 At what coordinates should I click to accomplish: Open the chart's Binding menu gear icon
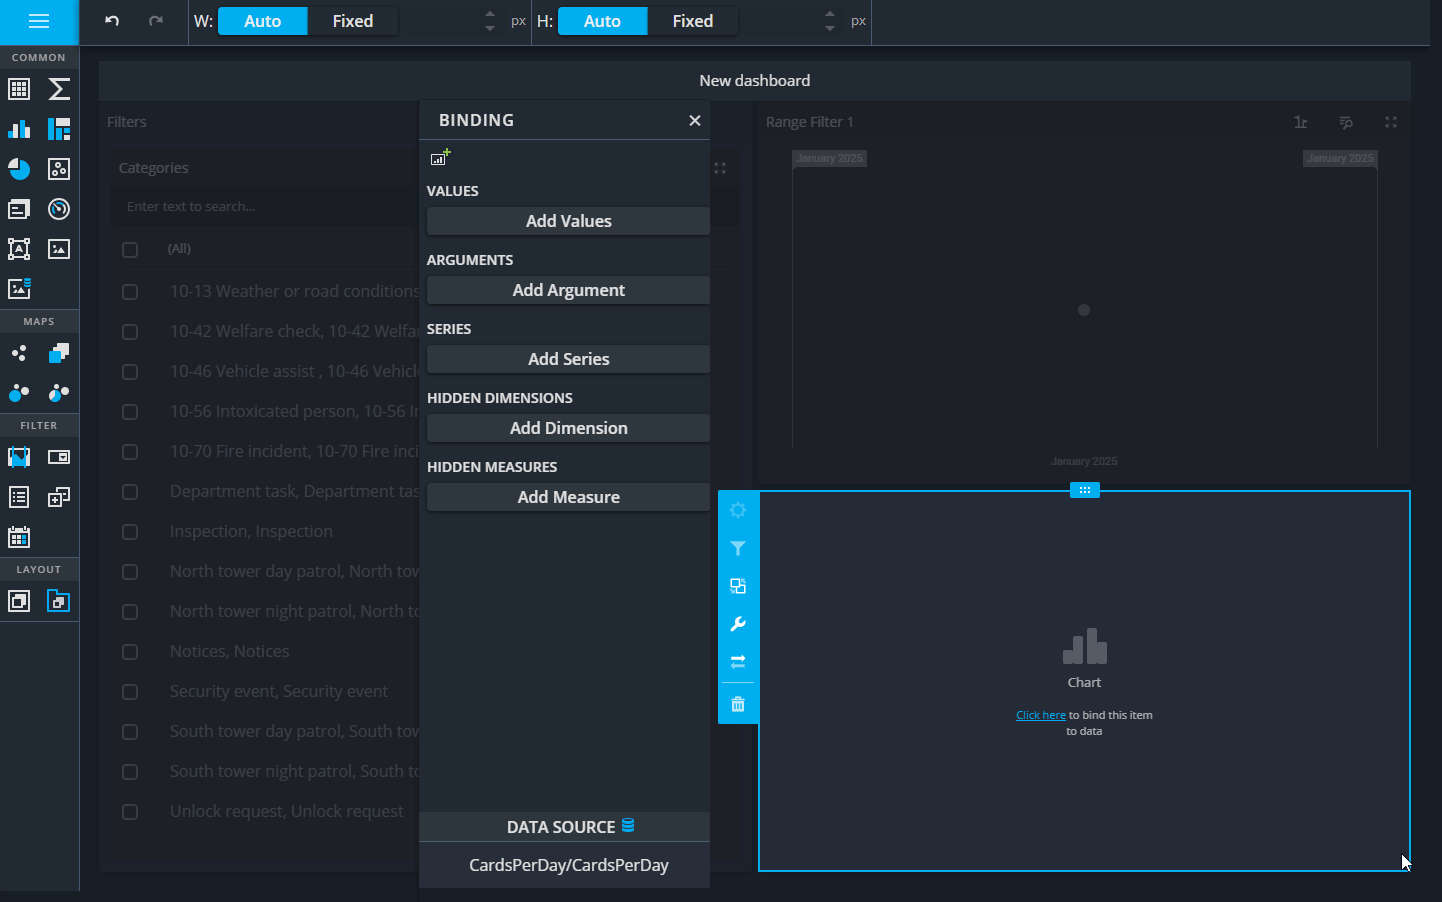click(x=738, y=510)
